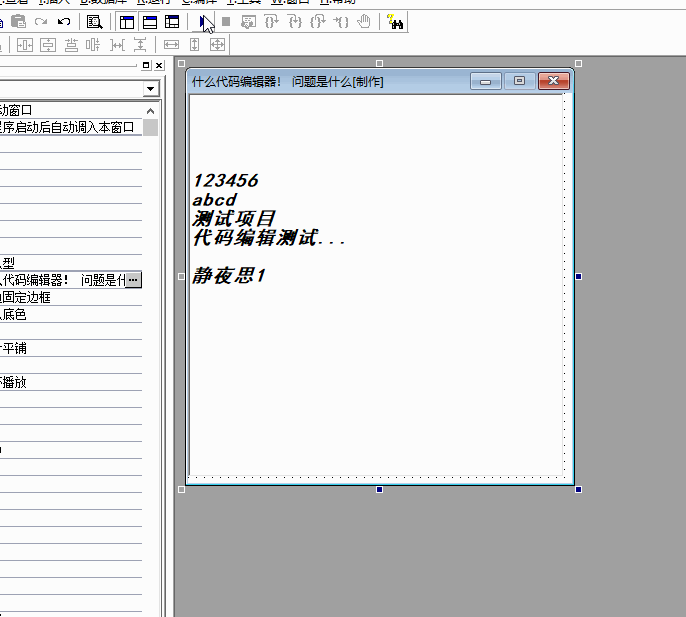
Task: Click the binoculars help search icon
Action: [395, 21]
